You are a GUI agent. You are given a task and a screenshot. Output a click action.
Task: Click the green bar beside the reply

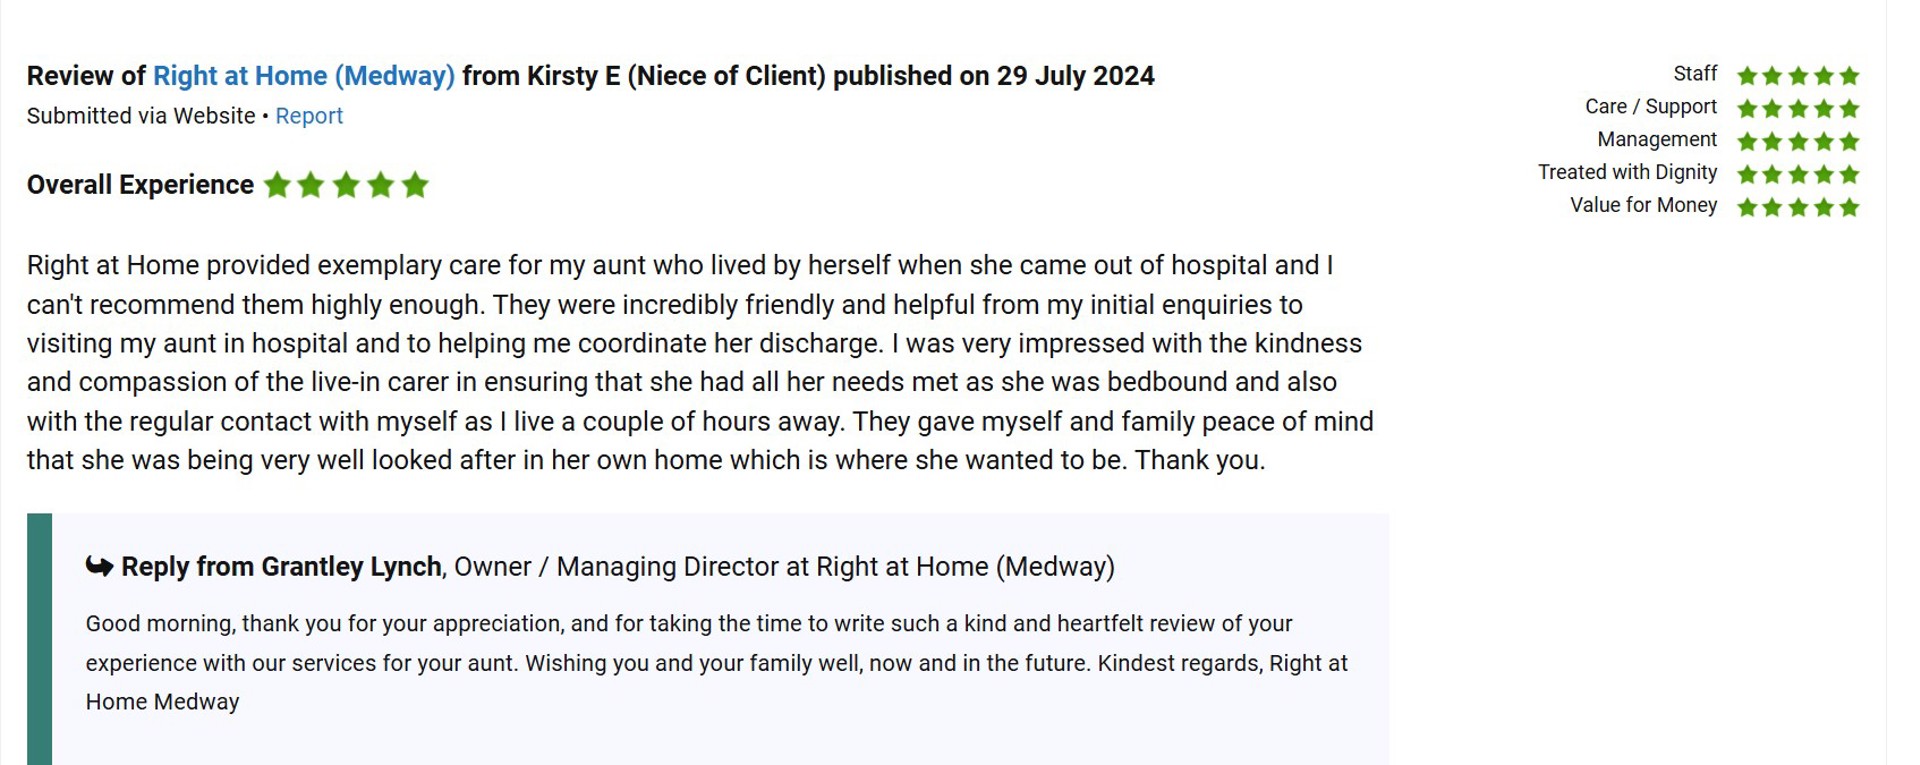tap(39, 639)
